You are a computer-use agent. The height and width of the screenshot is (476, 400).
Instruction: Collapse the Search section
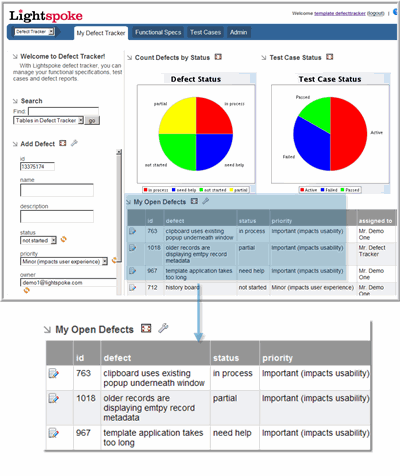(x=15, y=101)
